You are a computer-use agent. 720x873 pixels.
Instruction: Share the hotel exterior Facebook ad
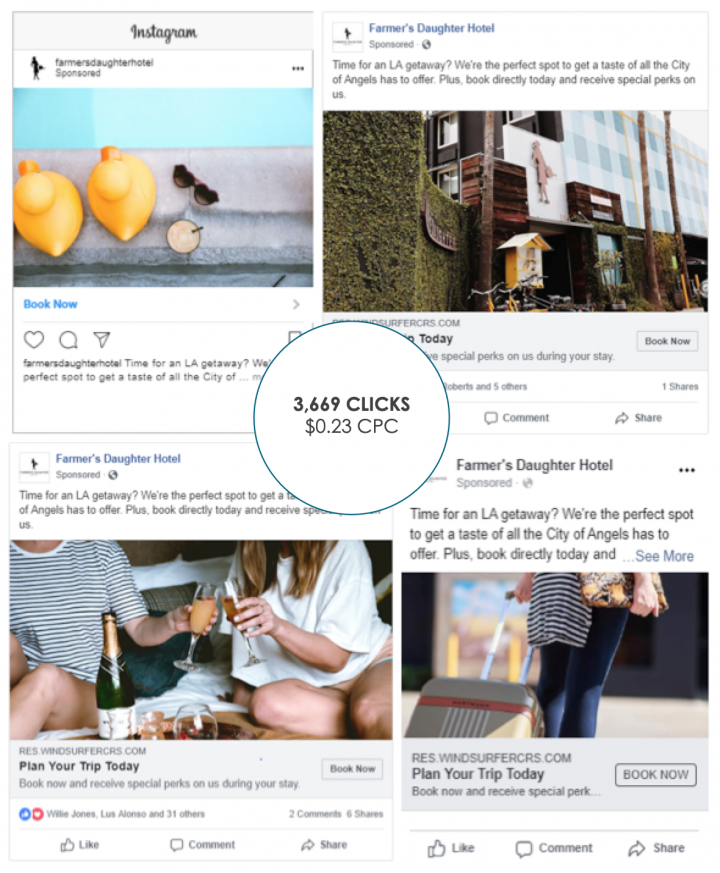(x=639, y=418)
